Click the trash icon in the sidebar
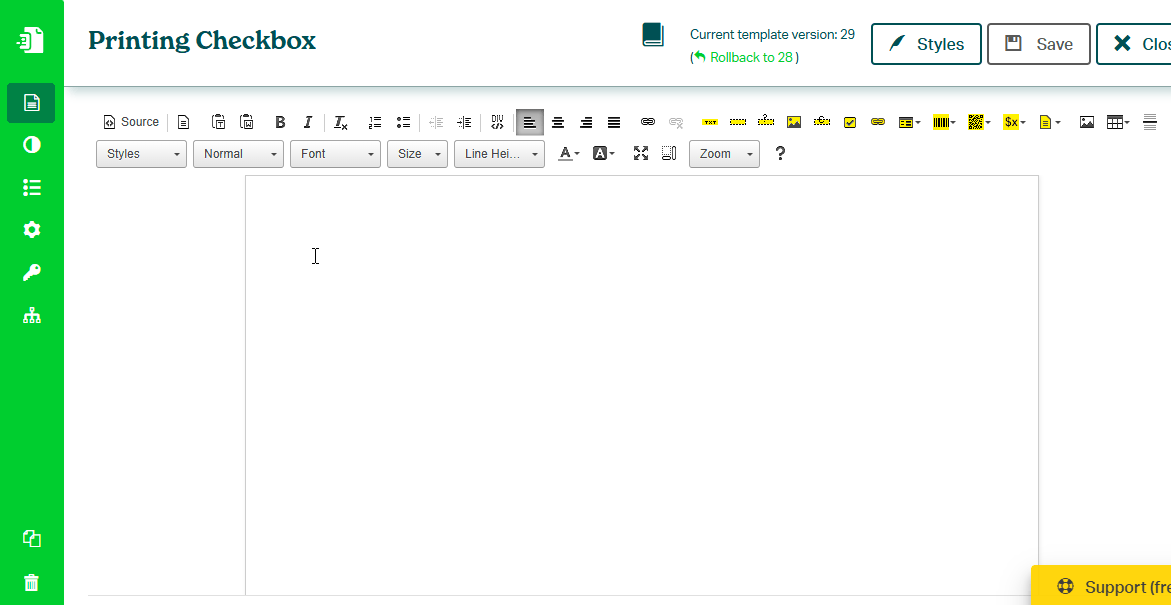Image resolution: width=1171 pixels, height=605 pixels. click(32, 582)
